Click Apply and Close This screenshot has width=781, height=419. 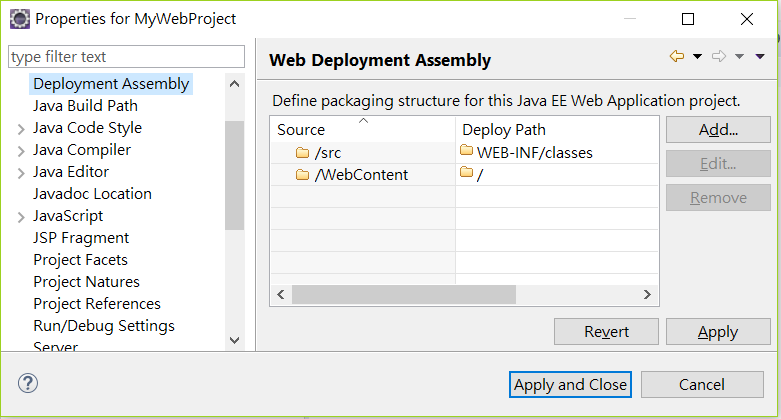[x=570, y=385]
